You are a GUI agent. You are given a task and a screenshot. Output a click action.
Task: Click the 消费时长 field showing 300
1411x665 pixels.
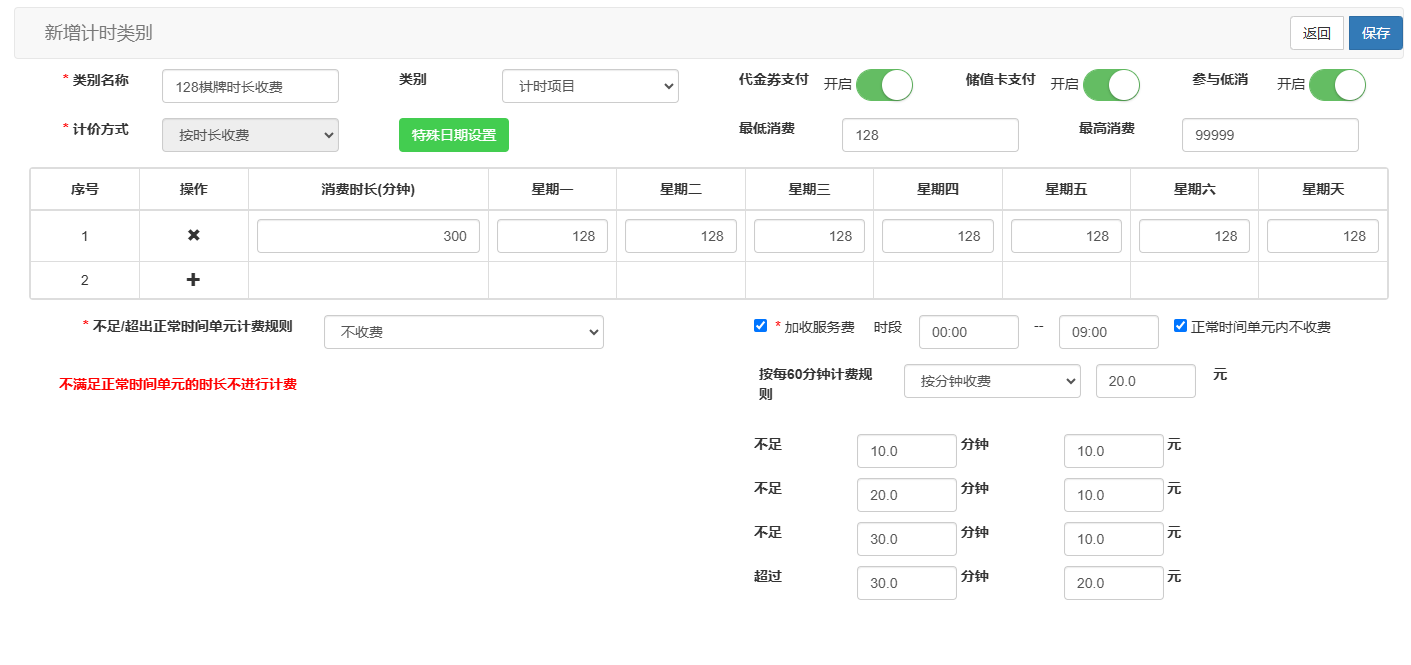368,236
